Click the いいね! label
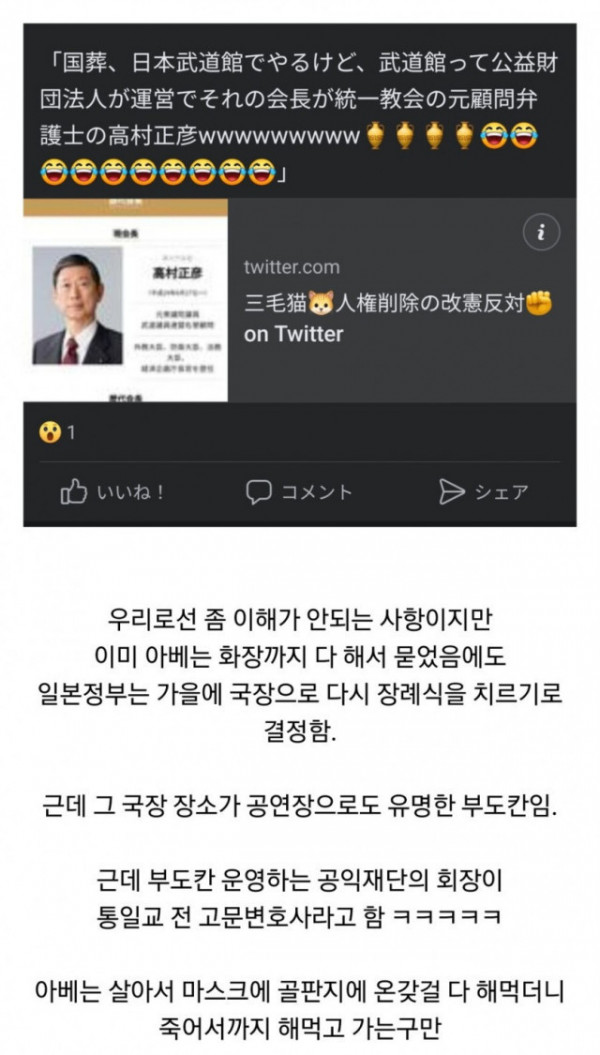 tap(130, 493)
